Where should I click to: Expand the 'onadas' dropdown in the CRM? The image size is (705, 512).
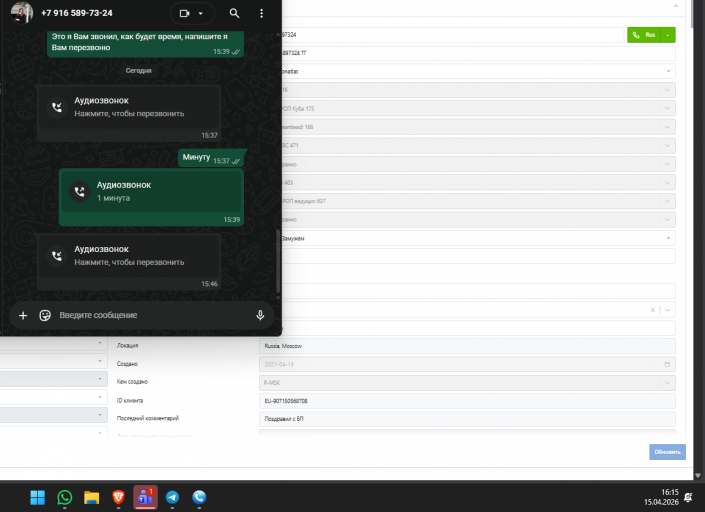pyautogui.click(x=668, y=71)
